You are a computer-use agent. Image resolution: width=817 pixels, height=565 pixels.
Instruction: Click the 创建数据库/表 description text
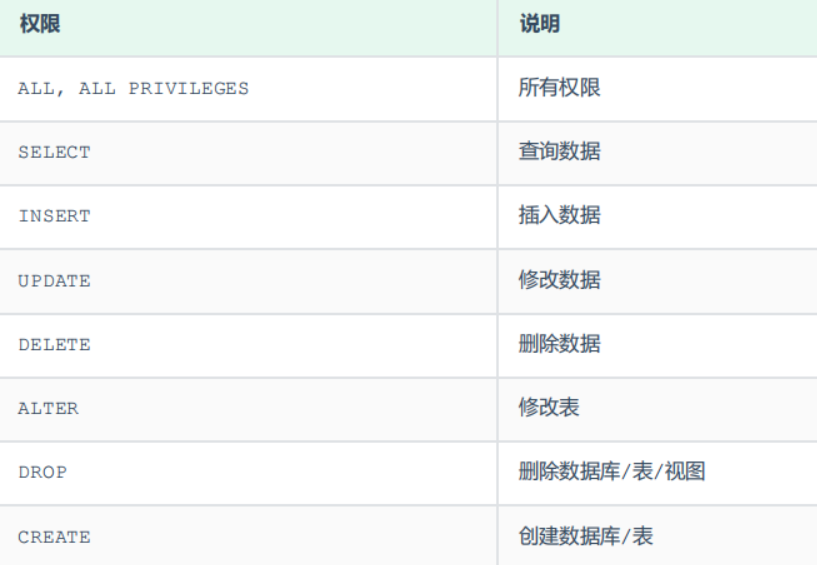click(x=585, y=536)
